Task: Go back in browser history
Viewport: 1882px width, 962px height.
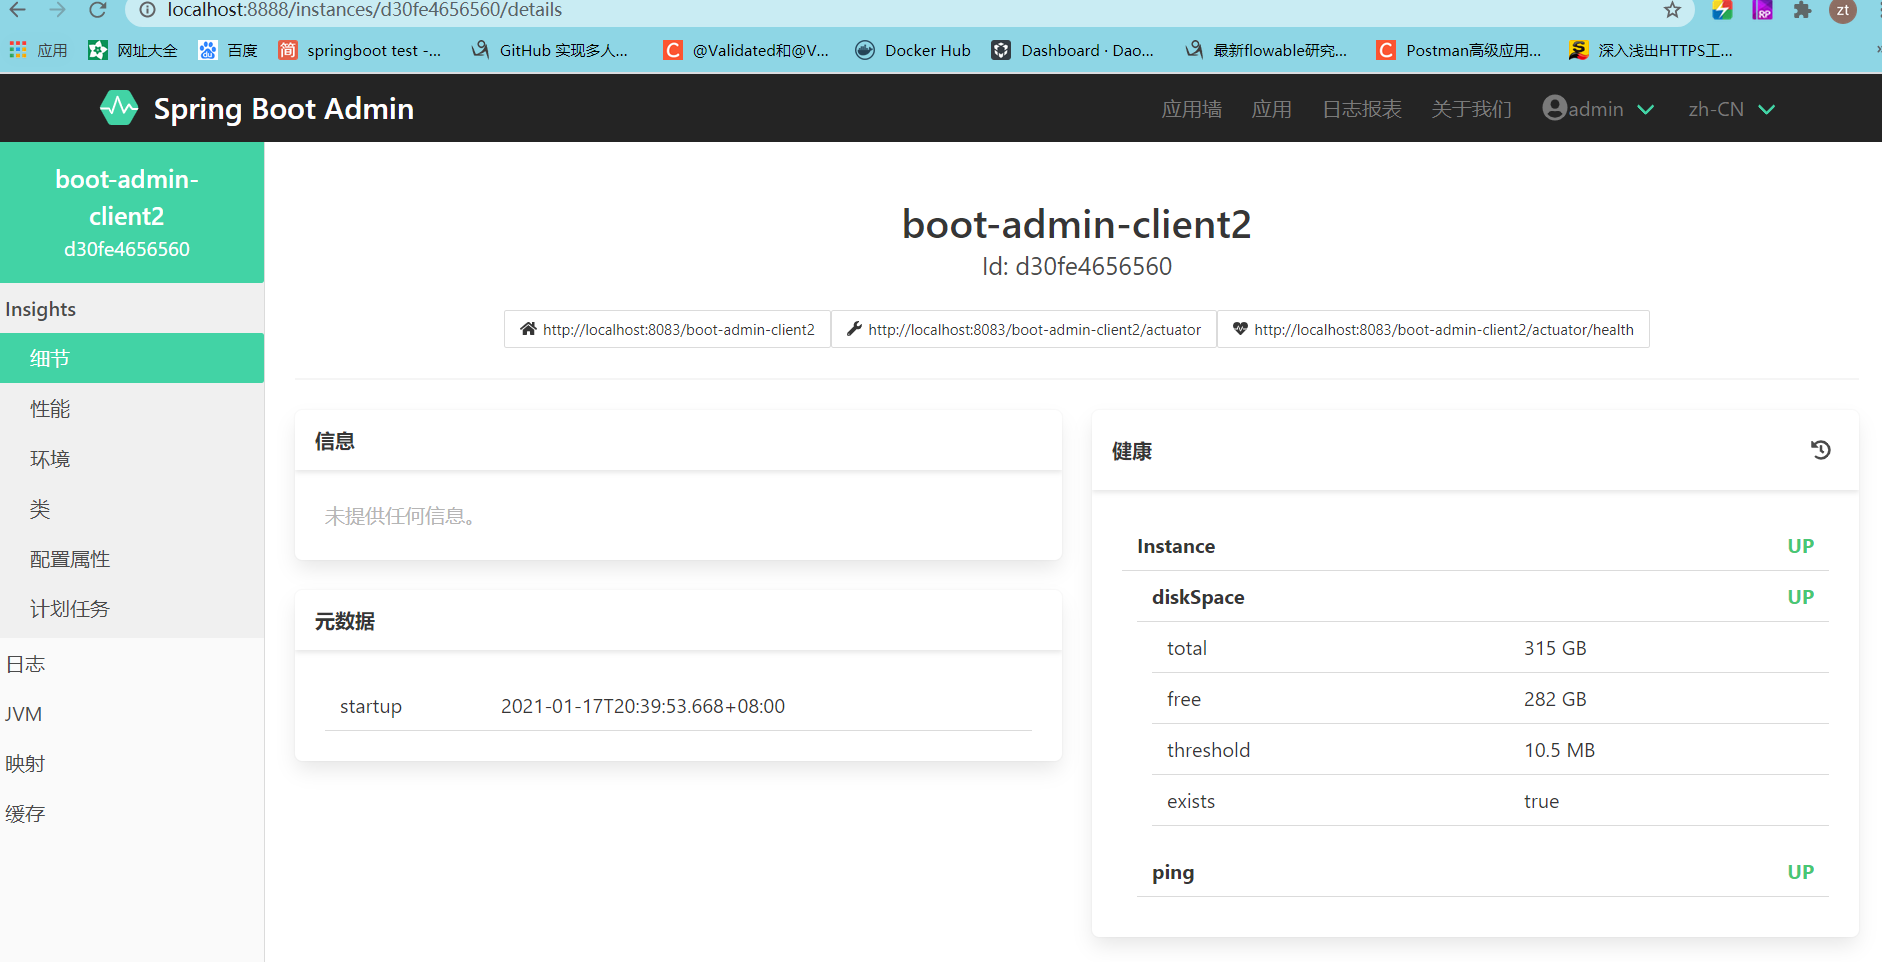Action: (18, 10)
